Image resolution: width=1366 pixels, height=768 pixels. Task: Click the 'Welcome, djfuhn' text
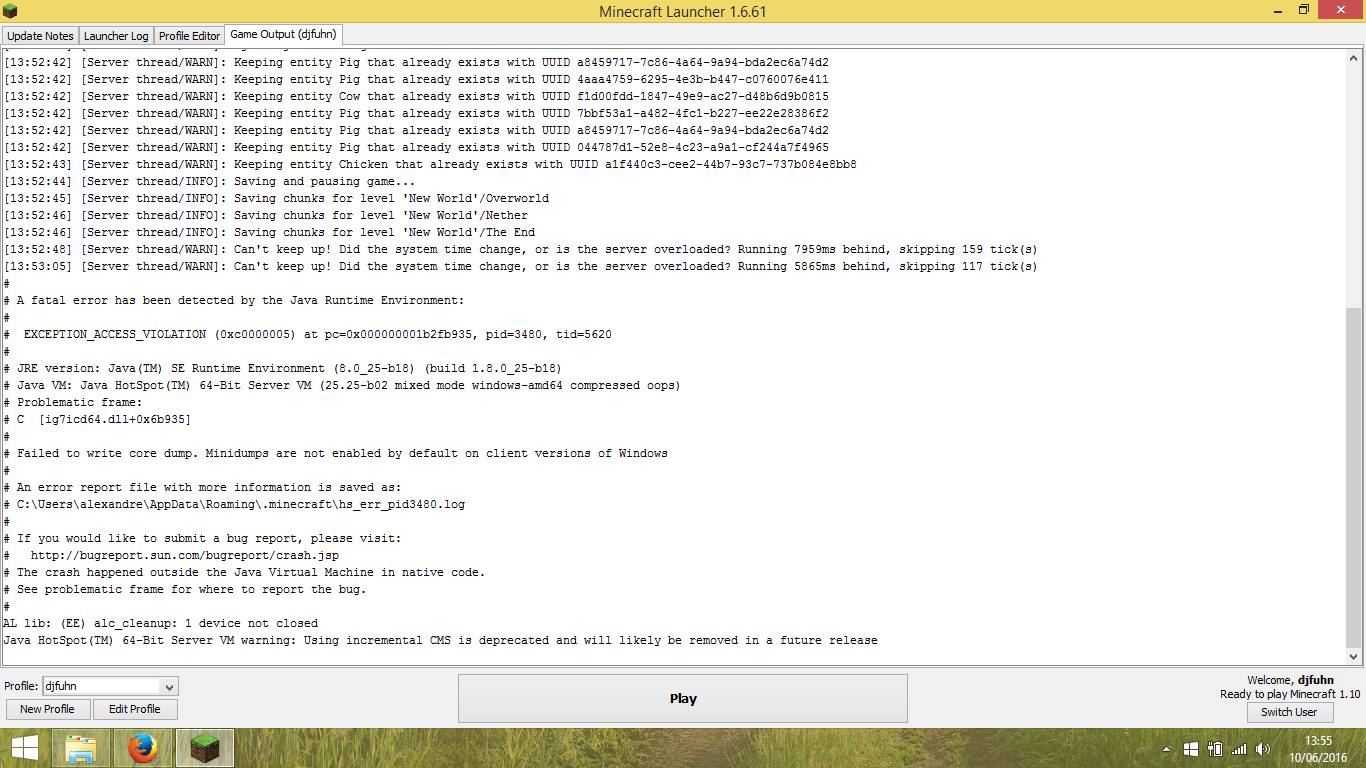1290,680
